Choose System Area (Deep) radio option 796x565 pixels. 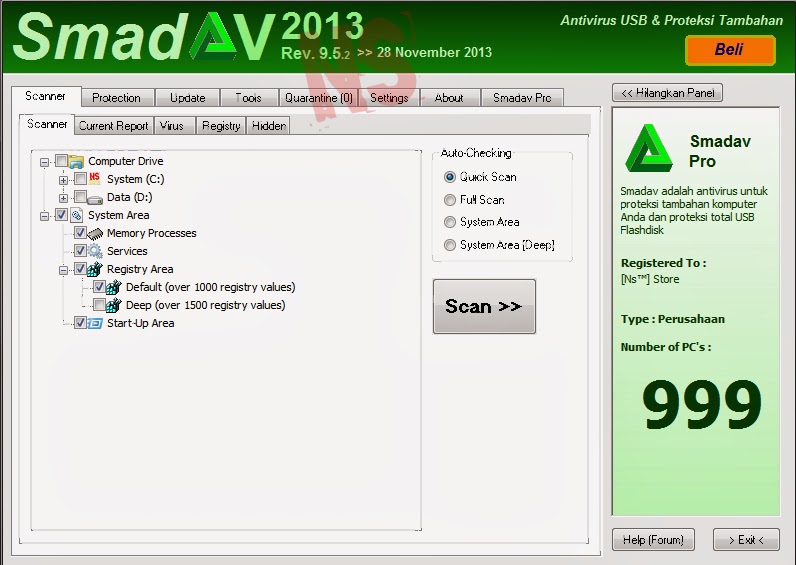tap(450, 245)
